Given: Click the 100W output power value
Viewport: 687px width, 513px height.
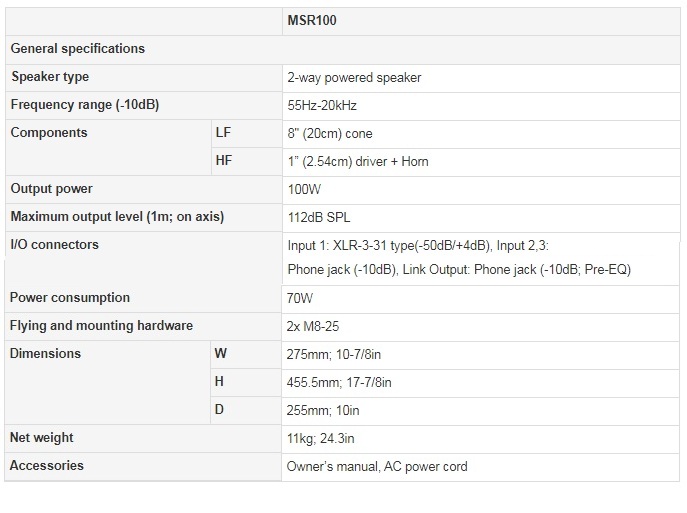Looking at the screenshot, I should [x=304, y=189].
